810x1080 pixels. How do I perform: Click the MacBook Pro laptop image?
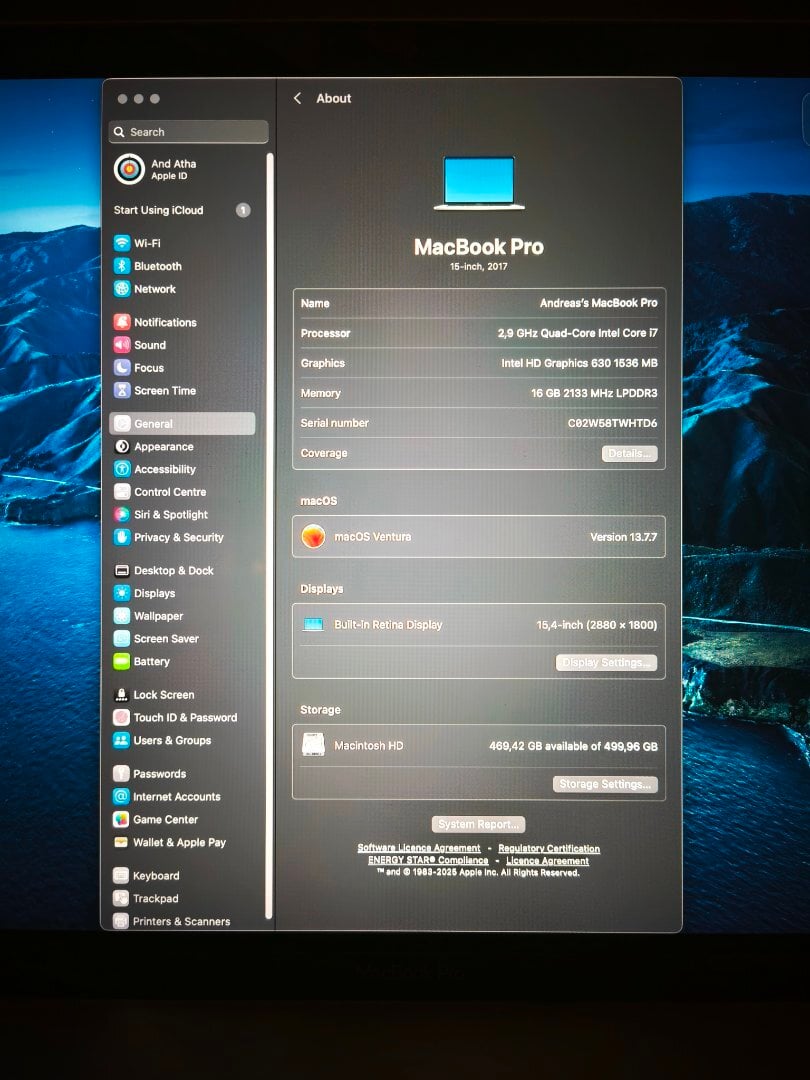click(479, 183)
